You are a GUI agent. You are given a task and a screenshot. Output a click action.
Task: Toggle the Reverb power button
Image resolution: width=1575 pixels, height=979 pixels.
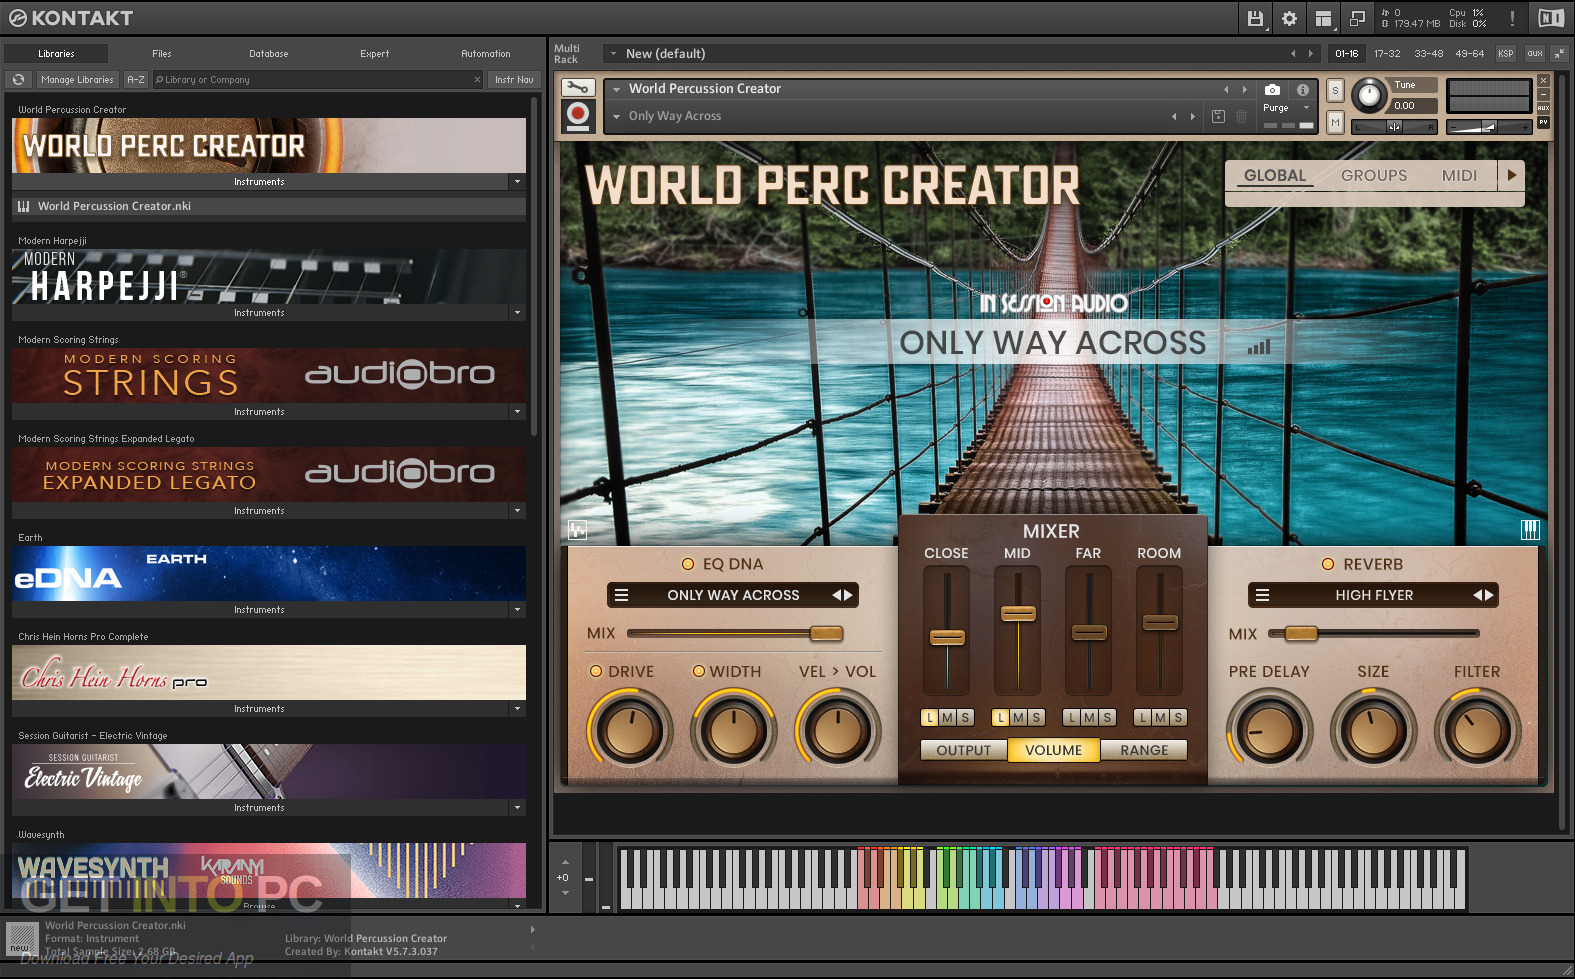1328,564
